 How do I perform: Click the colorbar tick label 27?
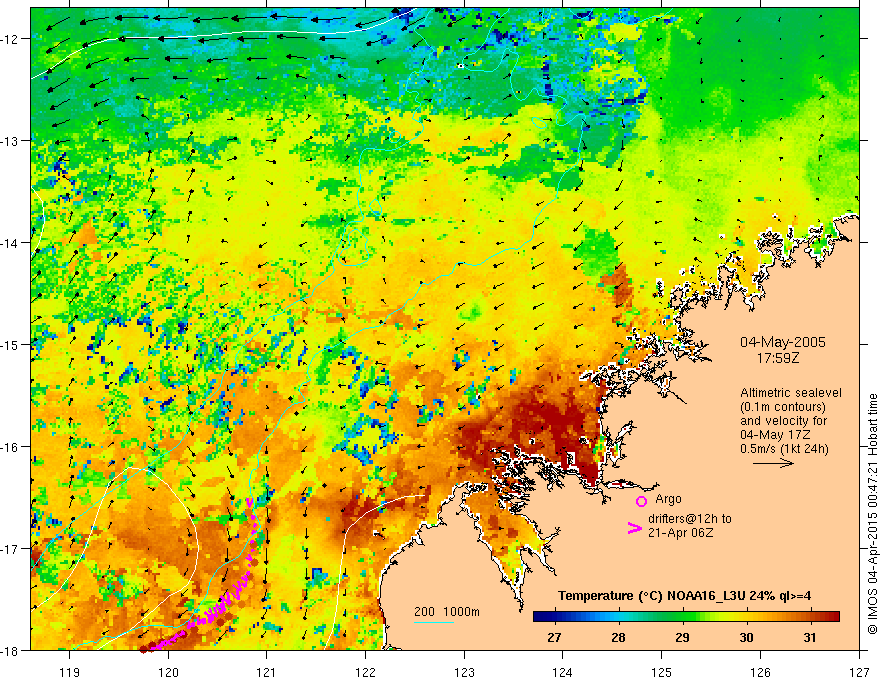554,637
